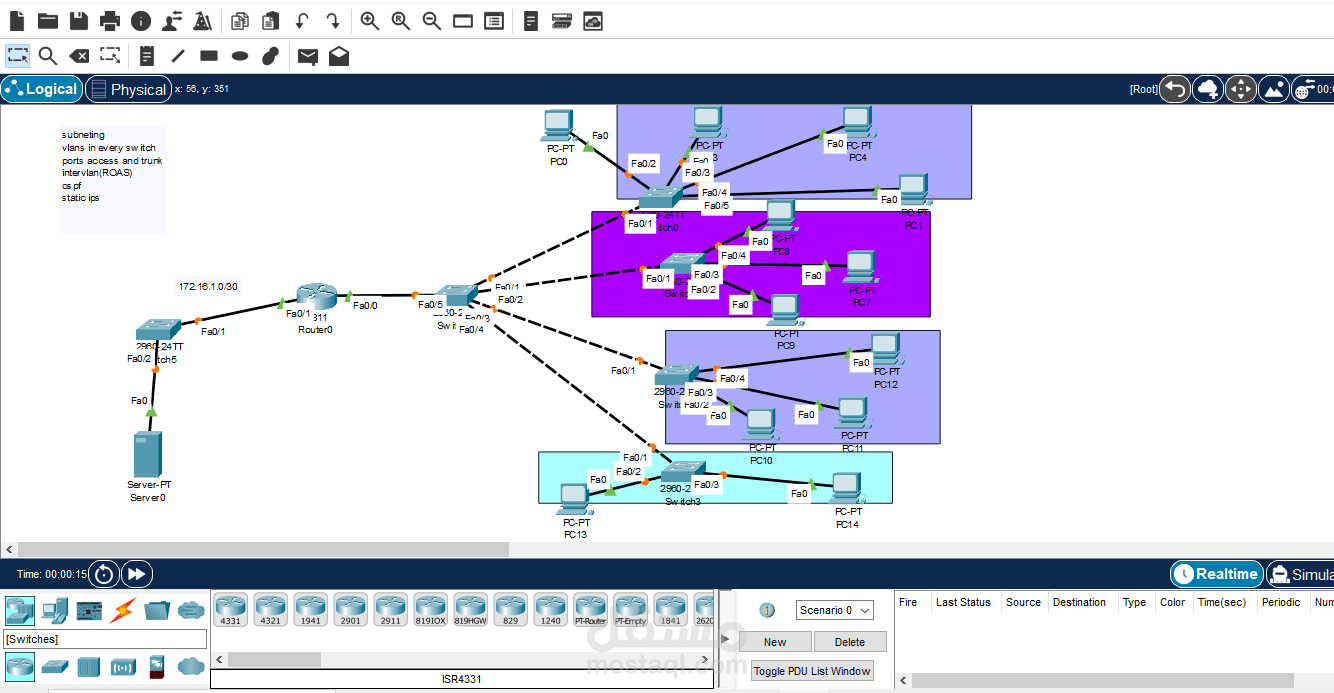Create a new cluster cloud icon
The width and height of the screenshot is (1334, 693).
click(1208, 89)
